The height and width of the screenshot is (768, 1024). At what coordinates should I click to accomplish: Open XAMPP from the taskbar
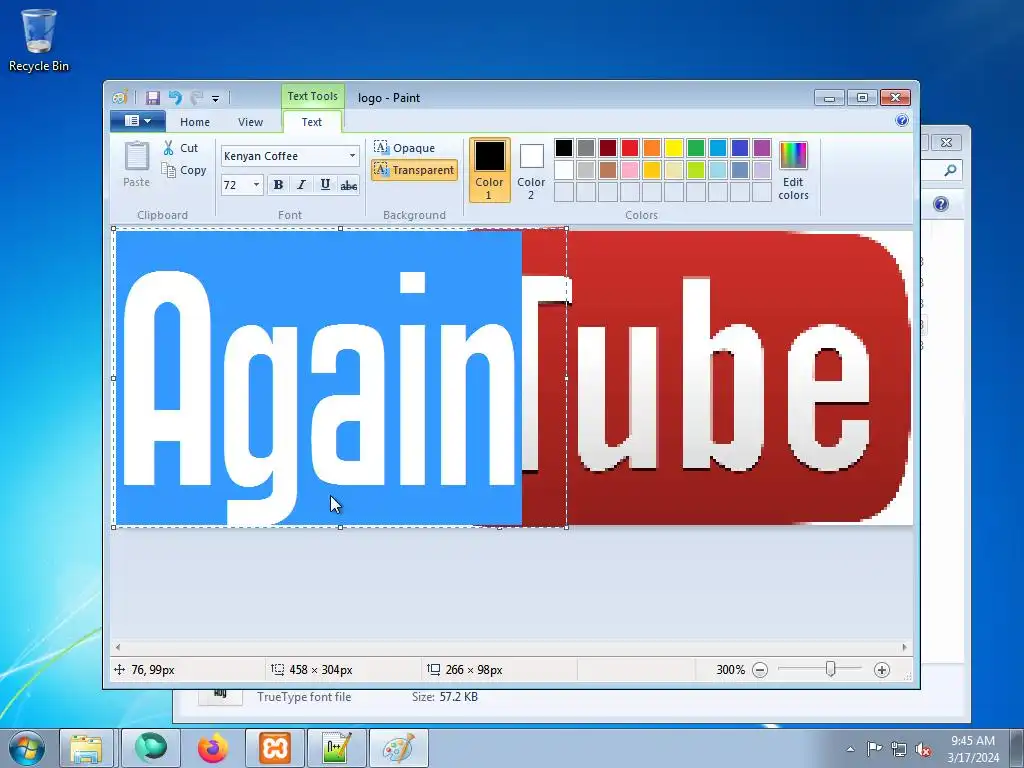click(x=275, y=748)
